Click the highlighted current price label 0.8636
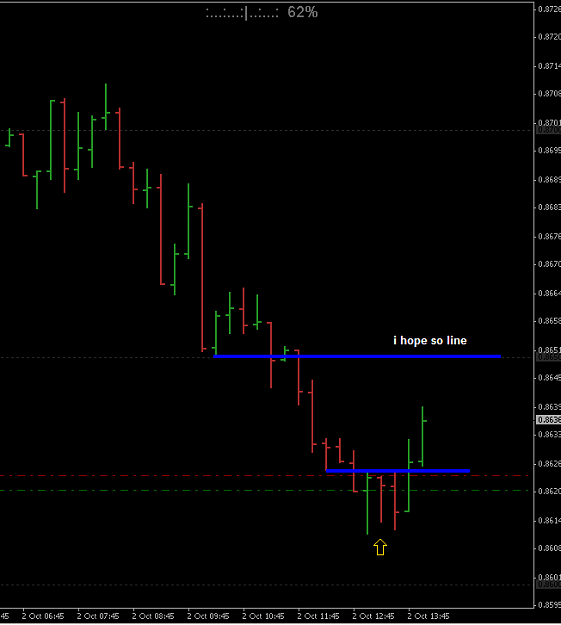561x625 pixels. click(x=549, y=420)
